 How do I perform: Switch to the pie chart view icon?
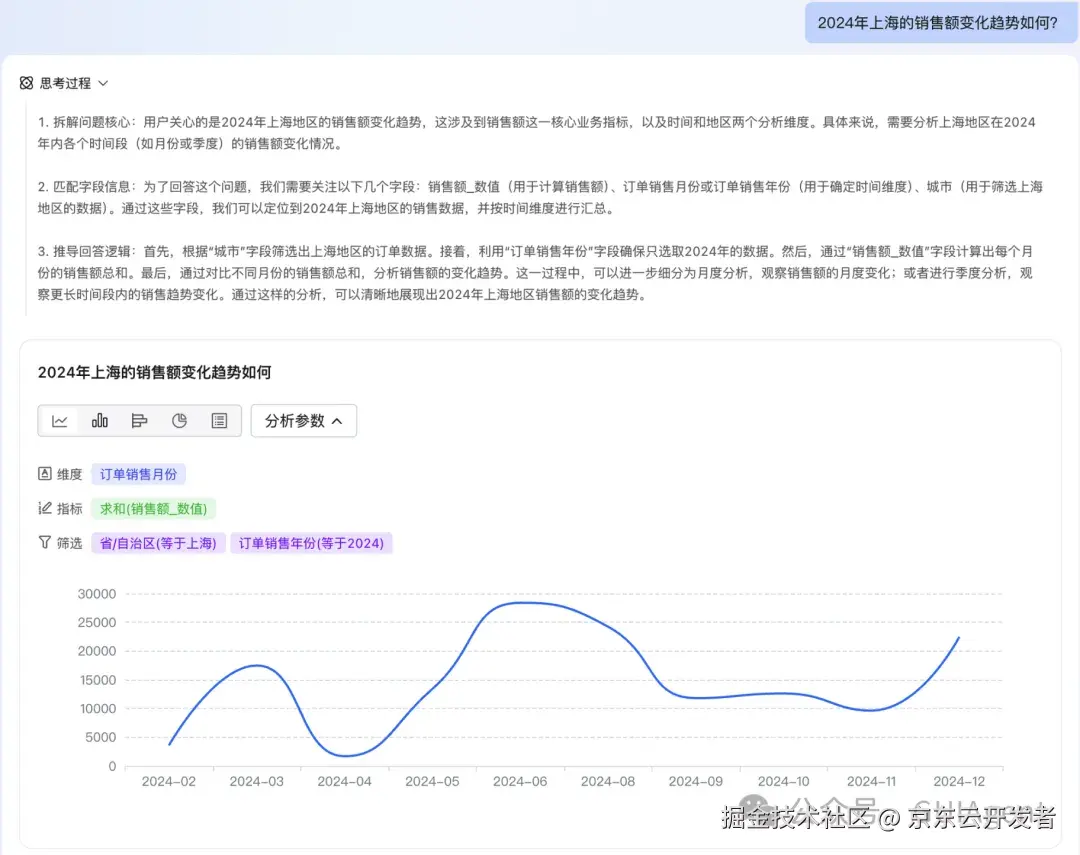point(179,420)
